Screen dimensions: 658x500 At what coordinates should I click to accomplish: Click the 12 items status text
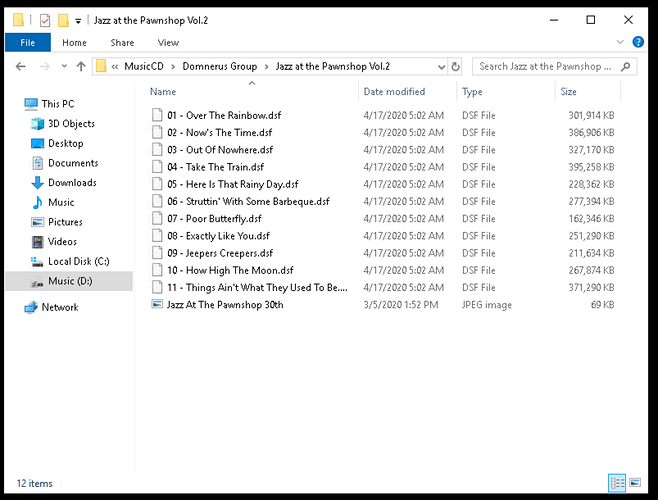click(x=34, y=484)
